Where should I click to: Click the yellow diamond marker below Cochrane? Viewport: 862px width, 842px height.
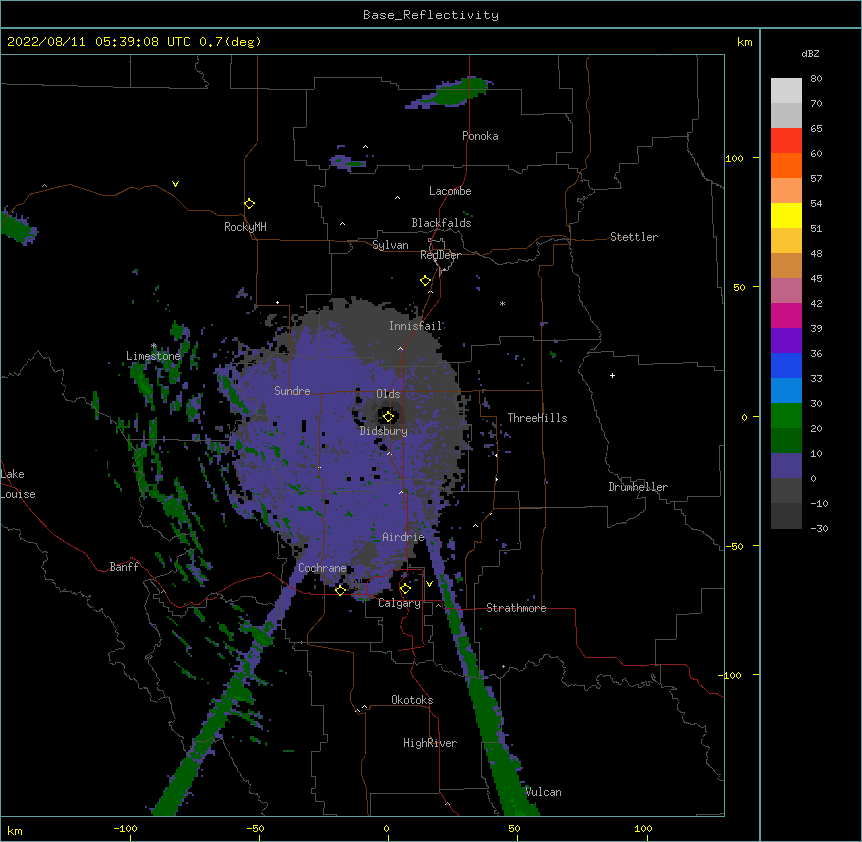340,590
